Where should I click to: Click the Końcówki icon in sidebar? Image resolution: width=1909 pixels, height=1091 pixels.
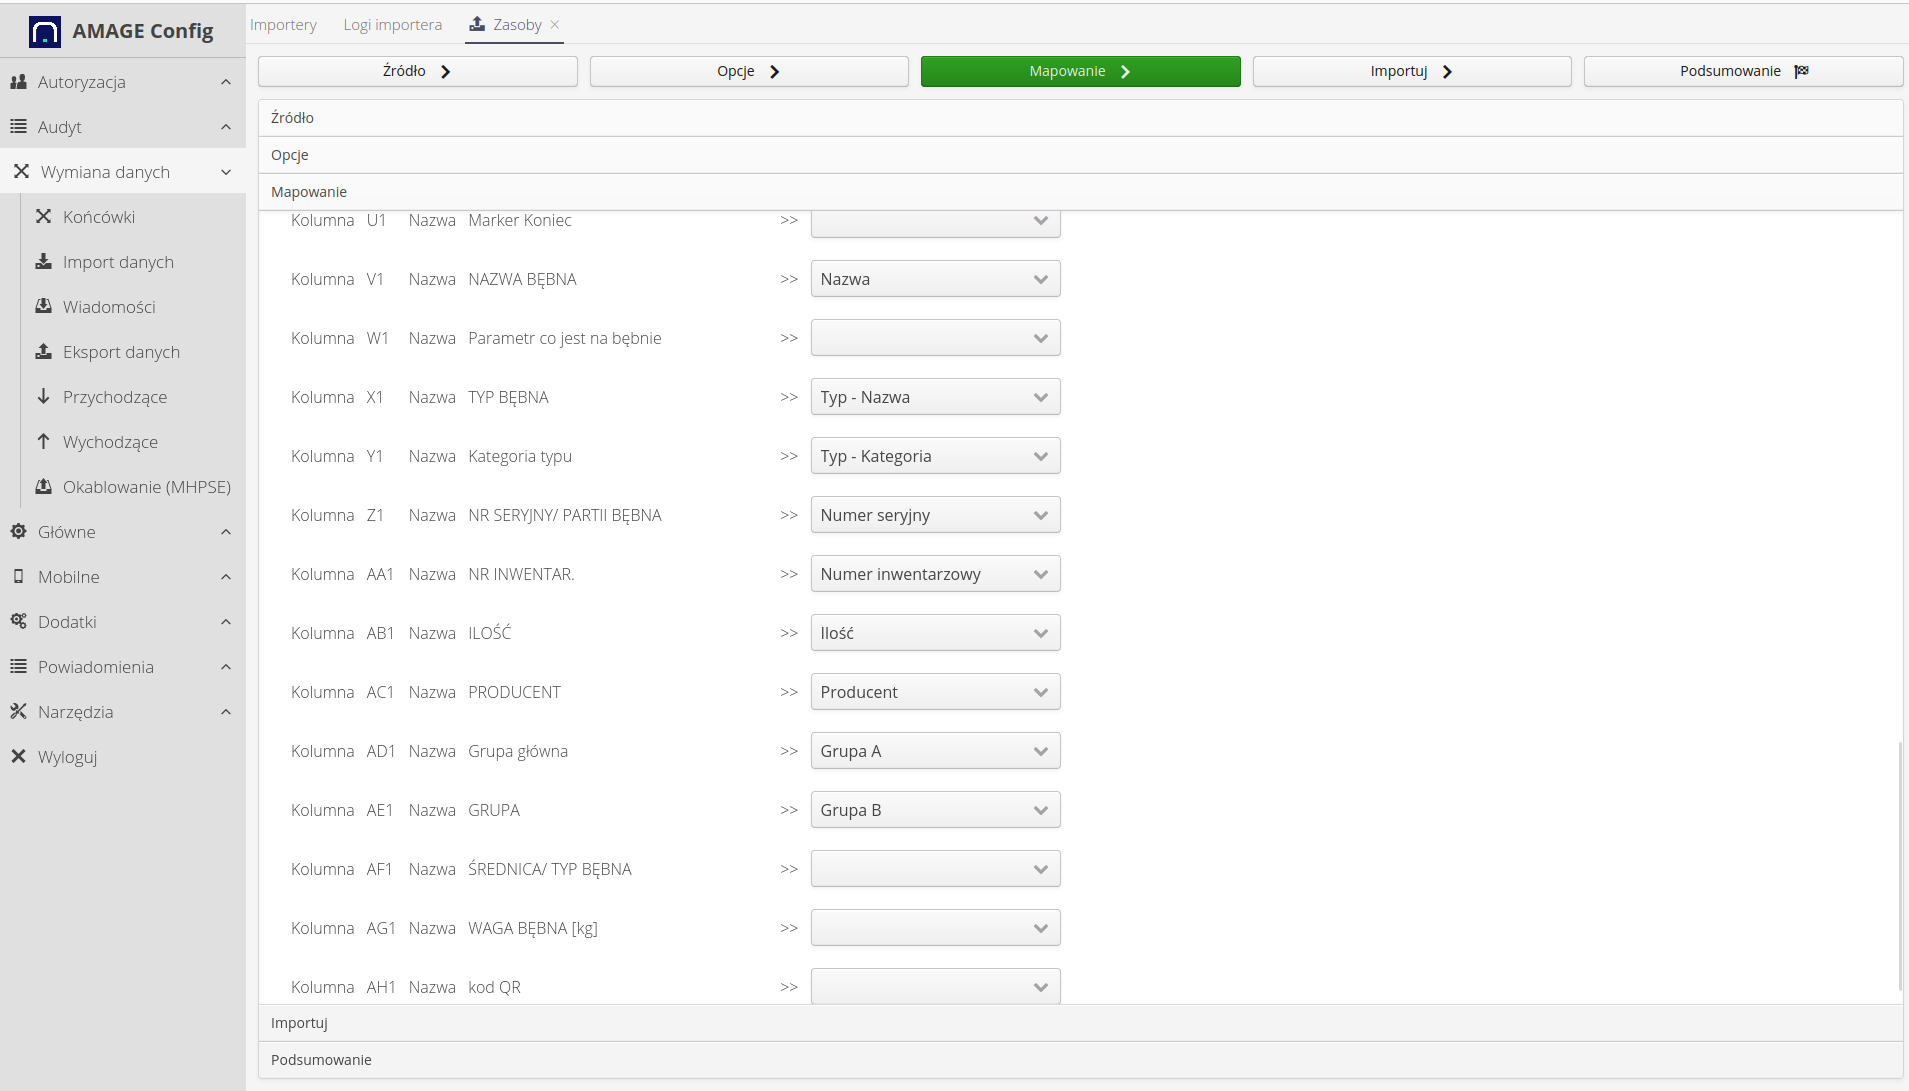click(x=43, y=217)
